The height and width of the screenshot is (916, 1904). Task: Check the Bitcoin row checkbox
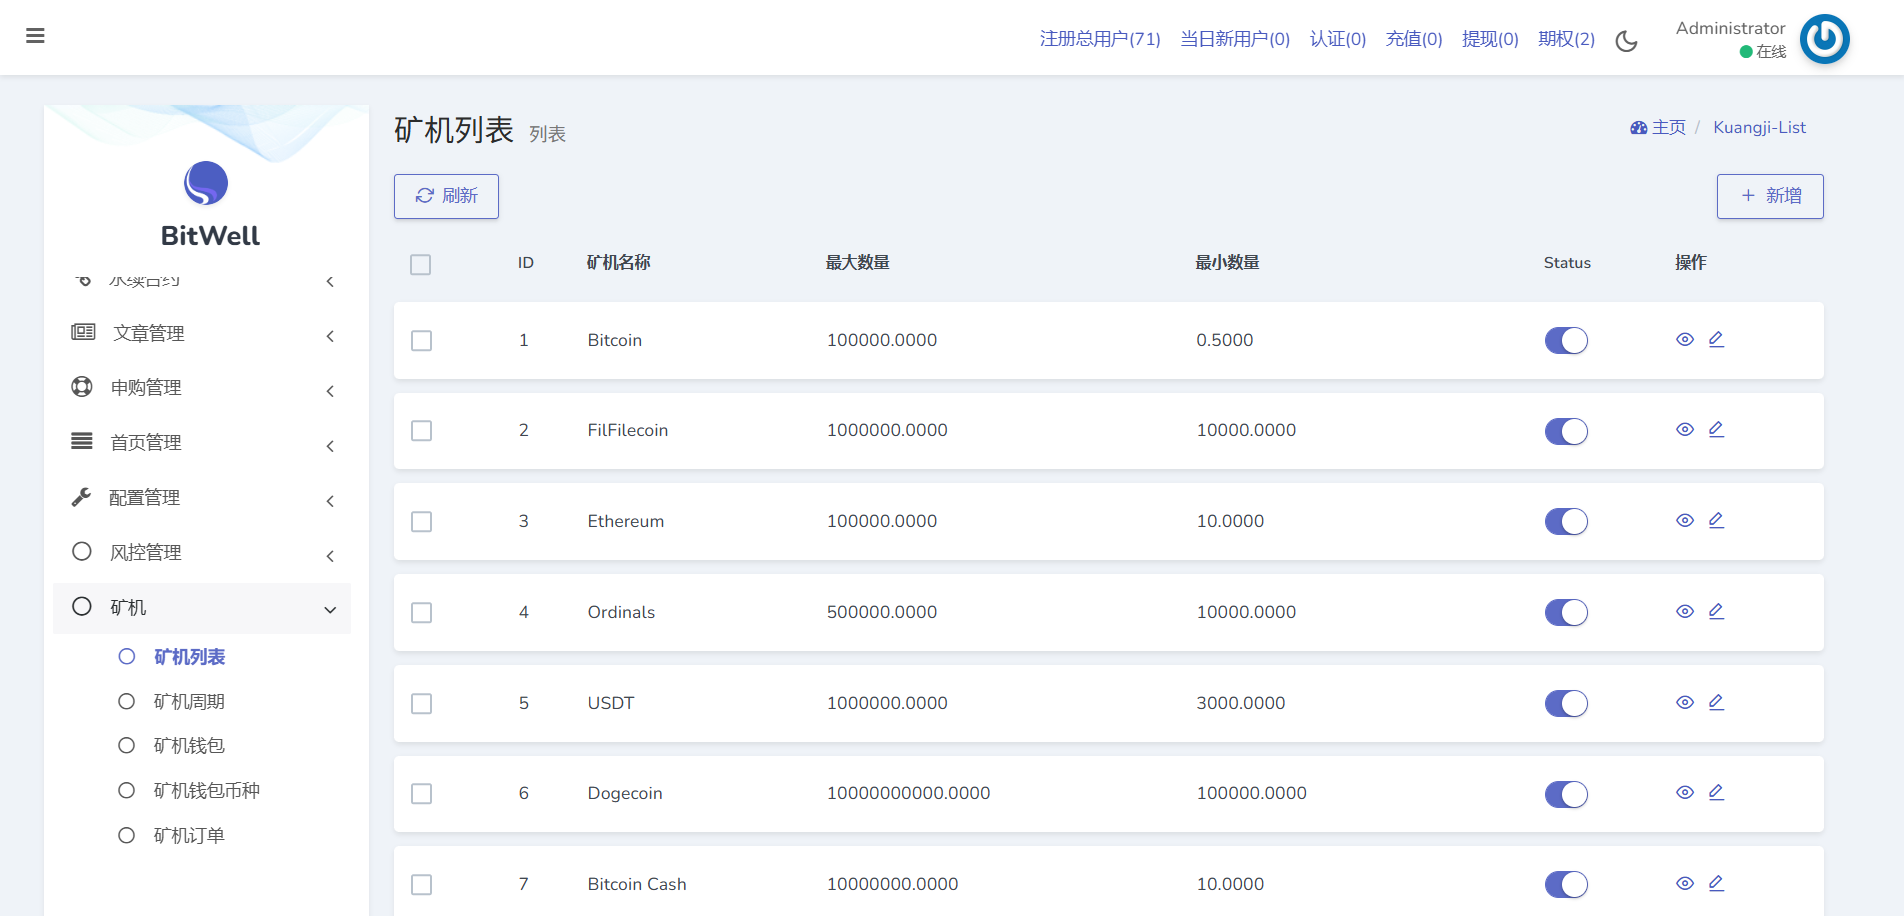tap(422, 341)
